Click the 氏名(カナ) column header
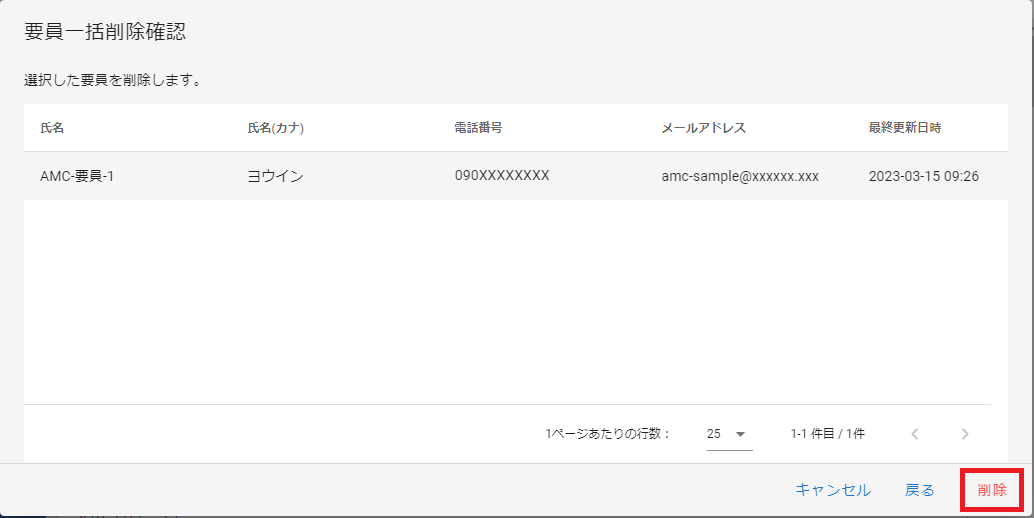The height and width of the screenshot is (518, 1034). pyautogui.click(x=275, y=128)
